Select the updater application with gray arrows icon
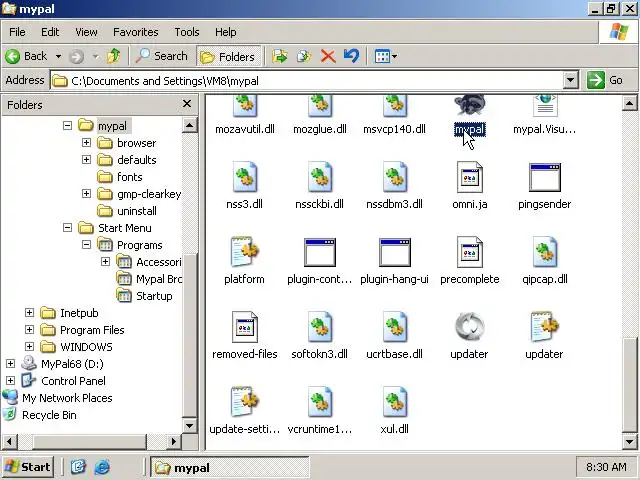Viewport: 640px width, 480px height. coord(469,327)
